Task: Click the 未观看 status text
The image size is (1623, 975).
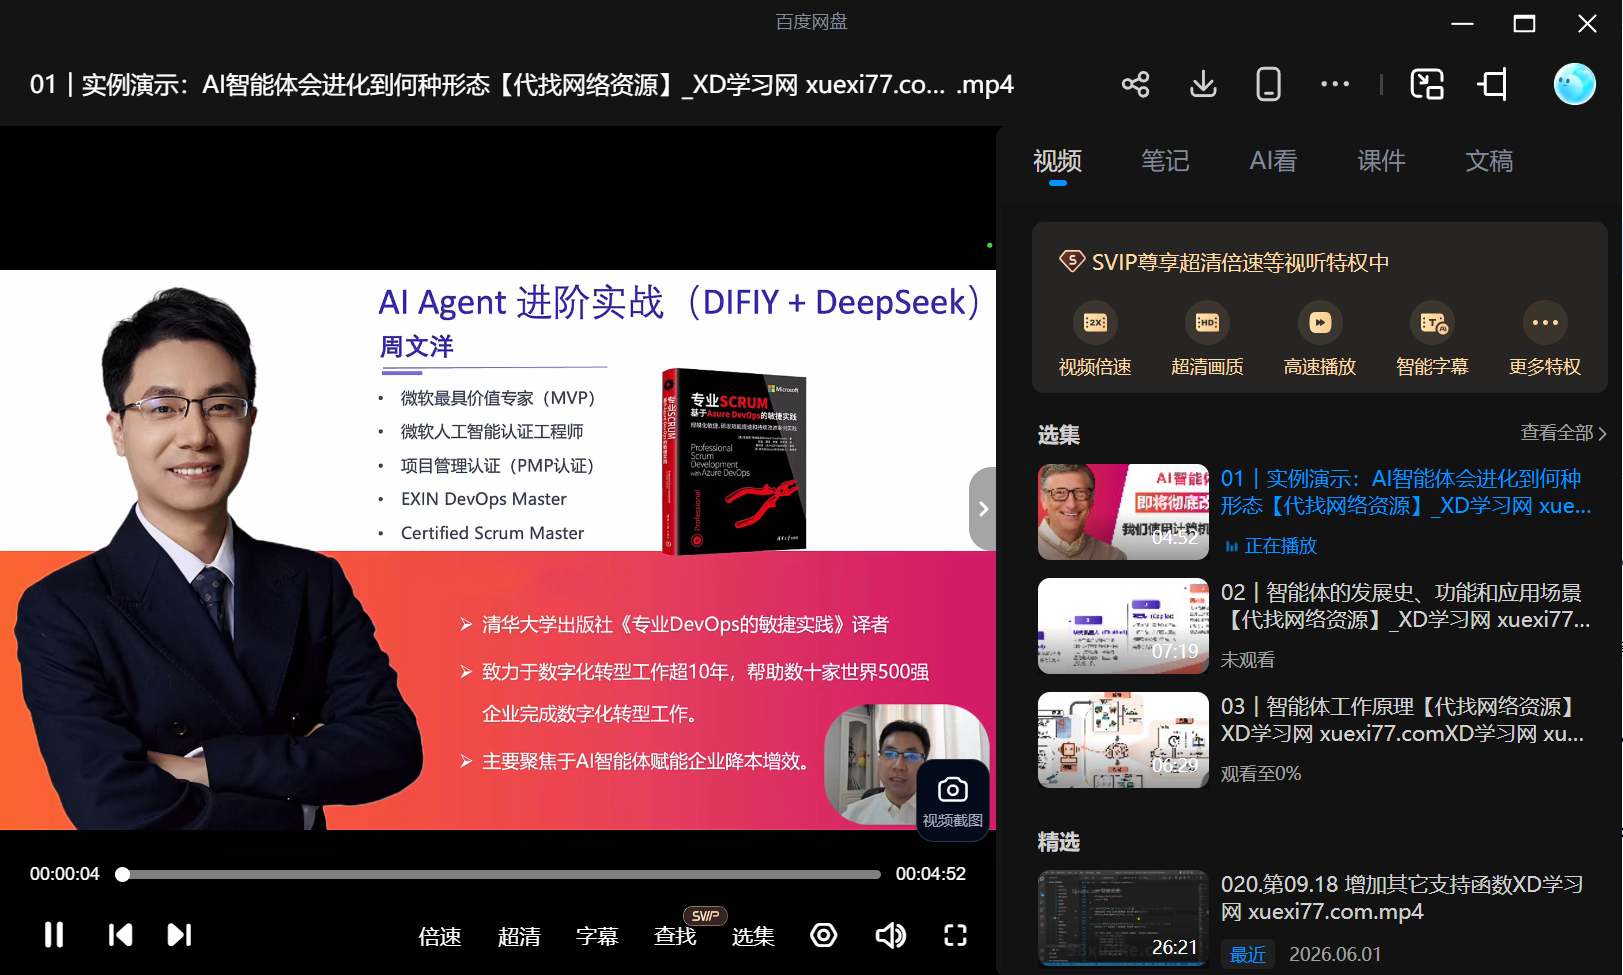Action: [1247, 660]
